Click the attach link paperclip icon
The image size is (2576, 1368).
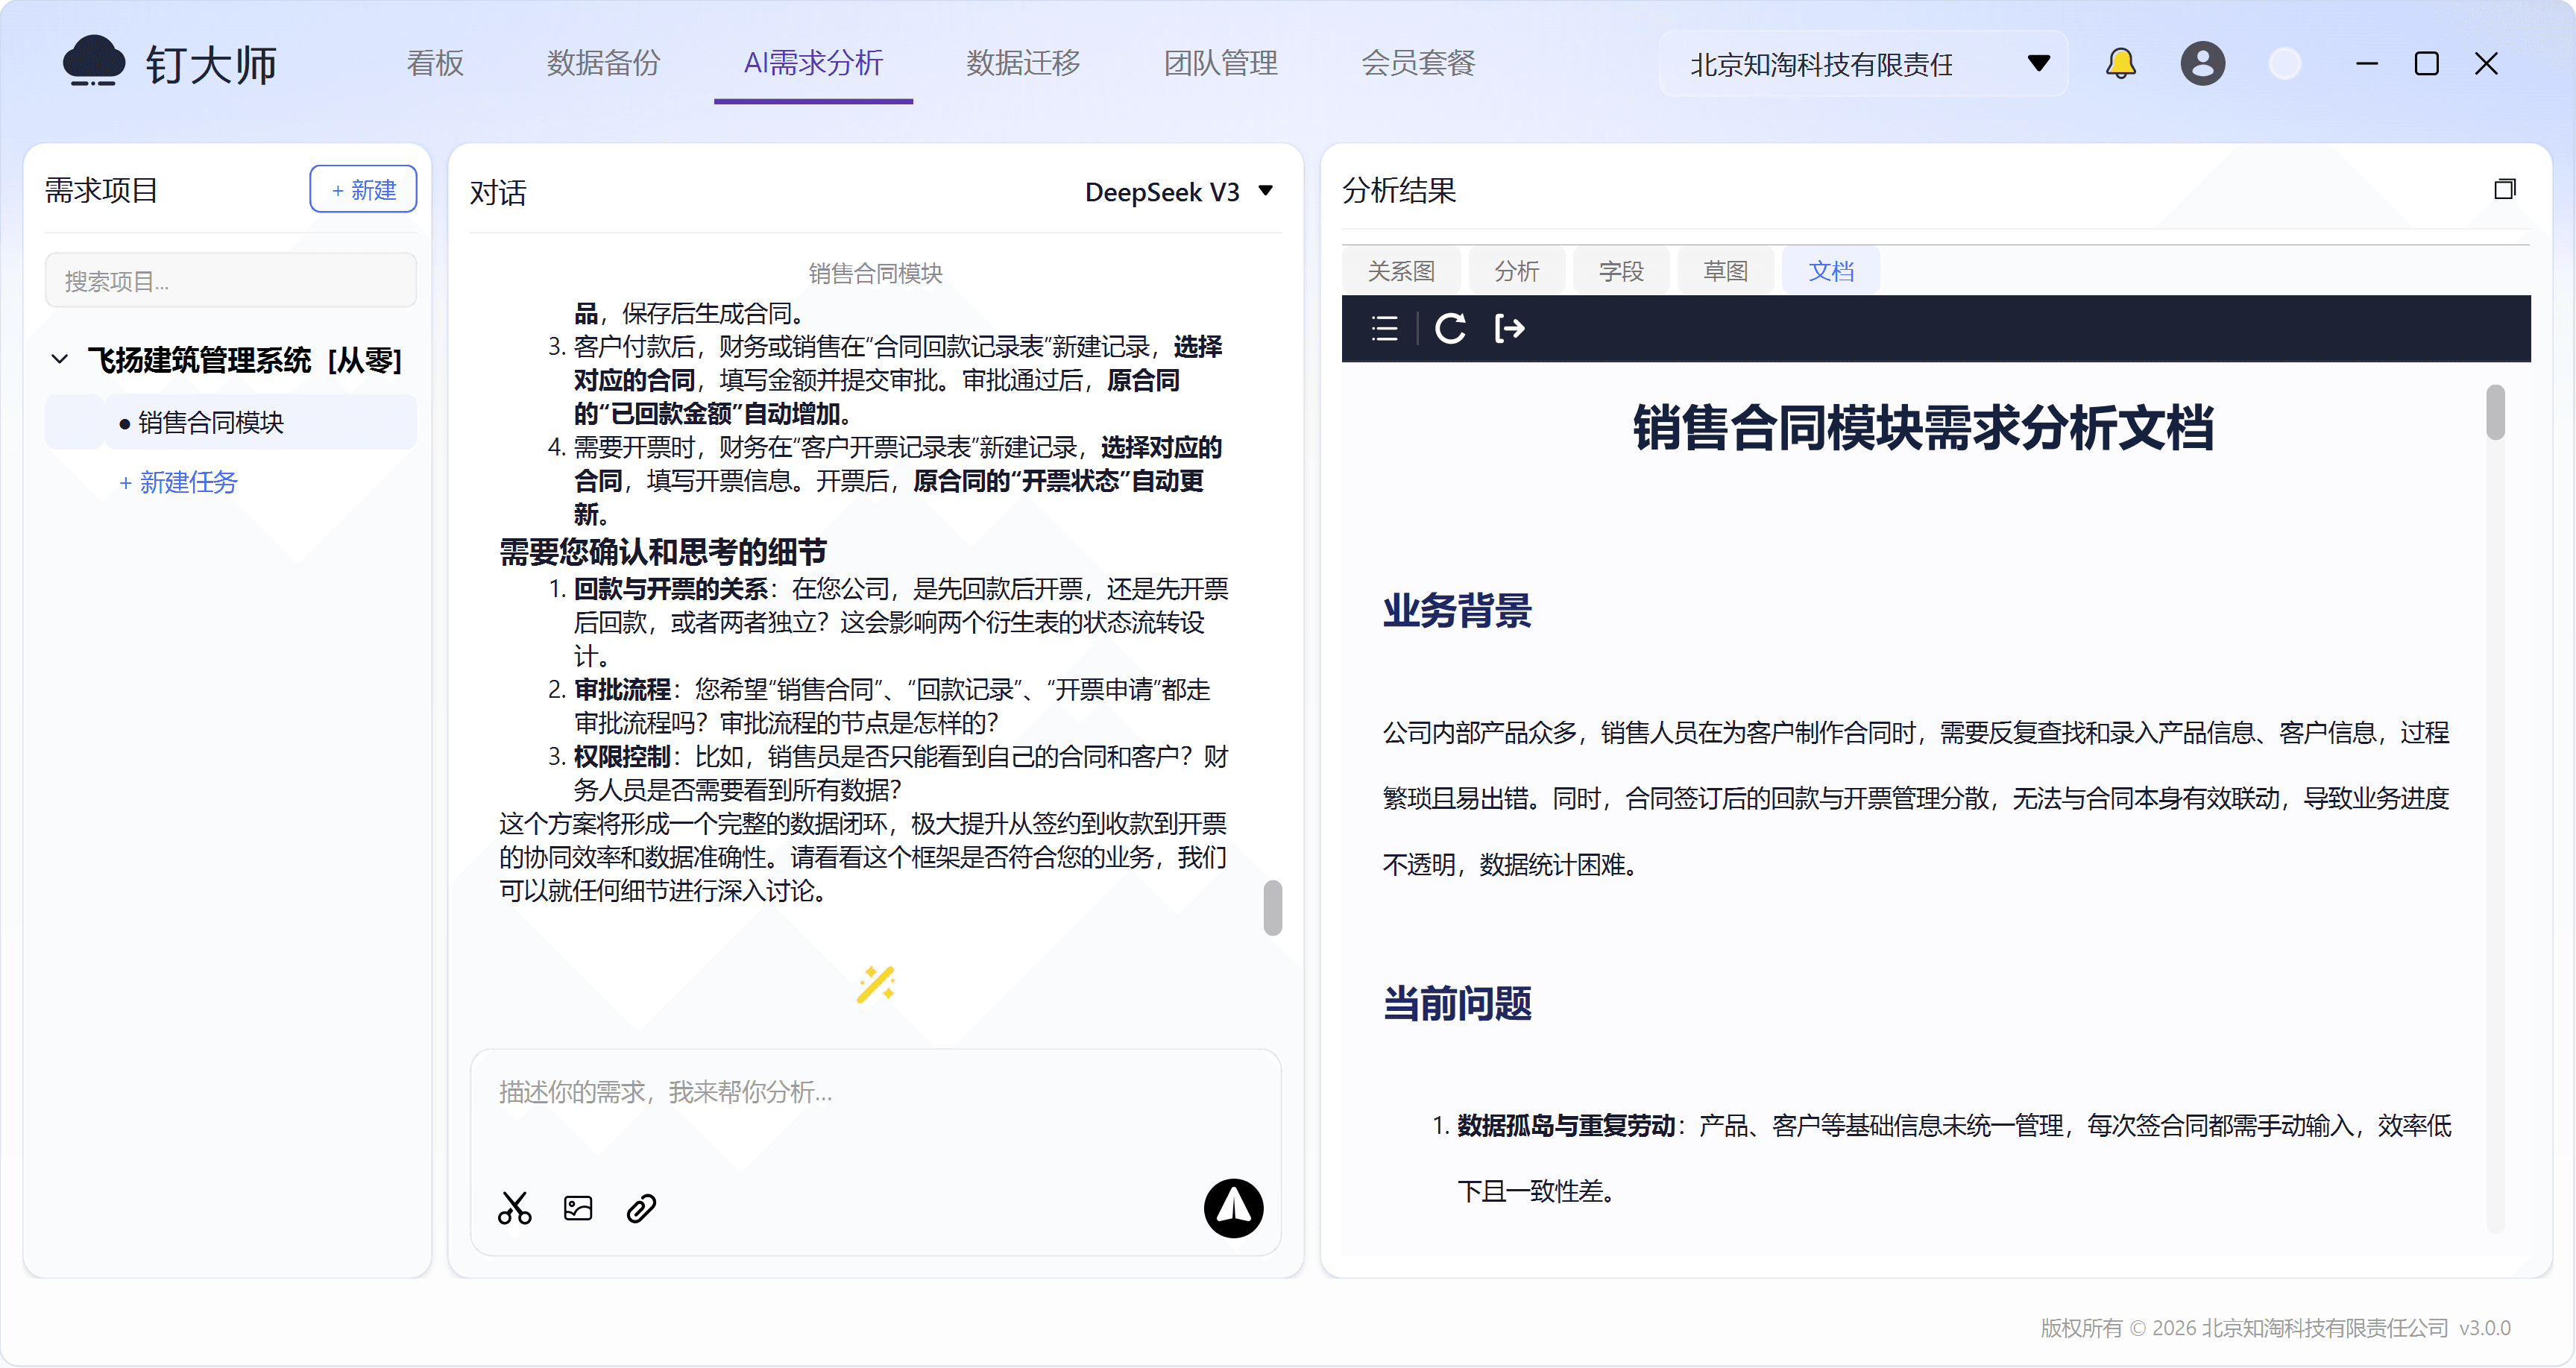[641, 1208]
